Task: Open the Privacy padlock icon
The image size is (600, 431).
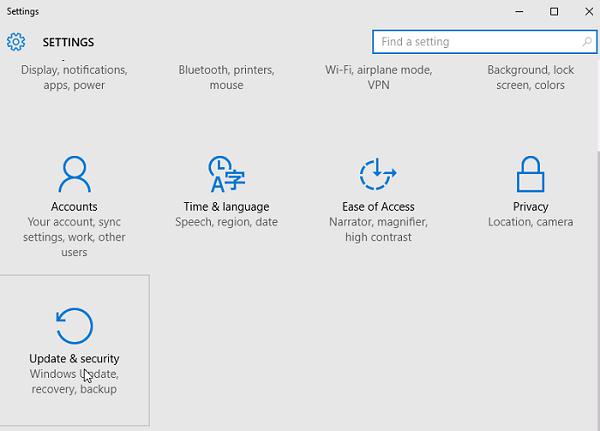Action: (530, 174)
